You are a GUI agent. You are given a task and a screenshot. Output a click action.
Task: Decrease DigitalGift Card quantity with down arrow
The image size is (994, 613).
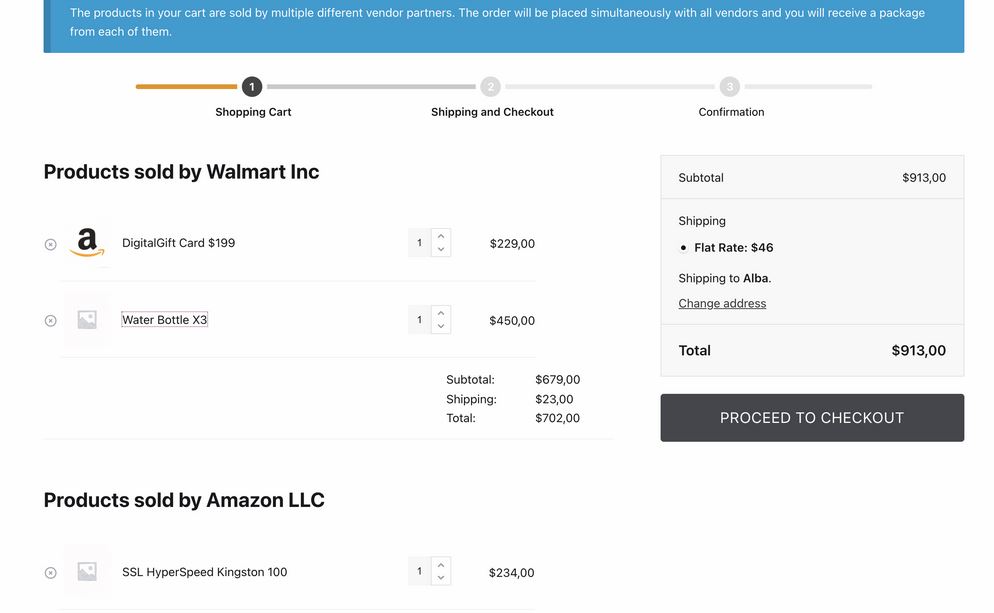coord(441,250)
